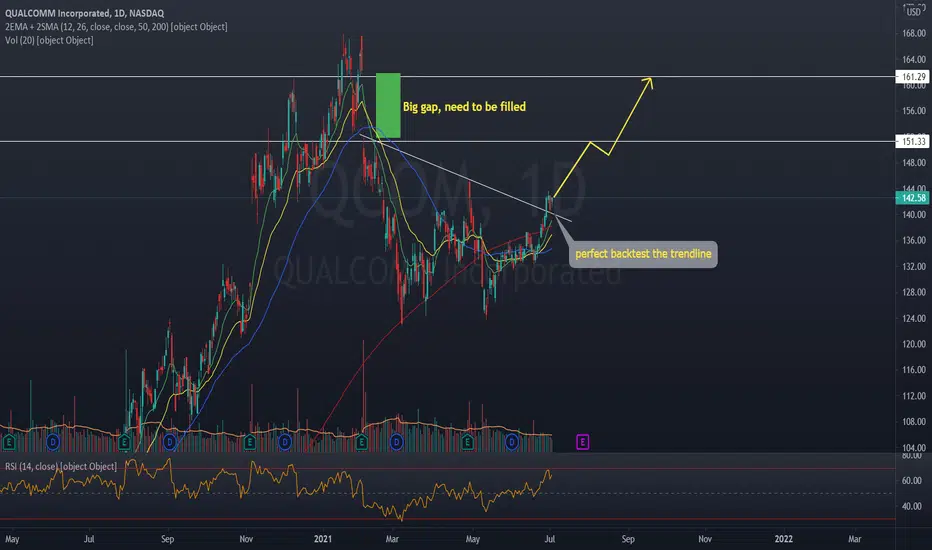932x550 pixels.
Task: Click the Mar label right of 2021
Action: point(392,539)
